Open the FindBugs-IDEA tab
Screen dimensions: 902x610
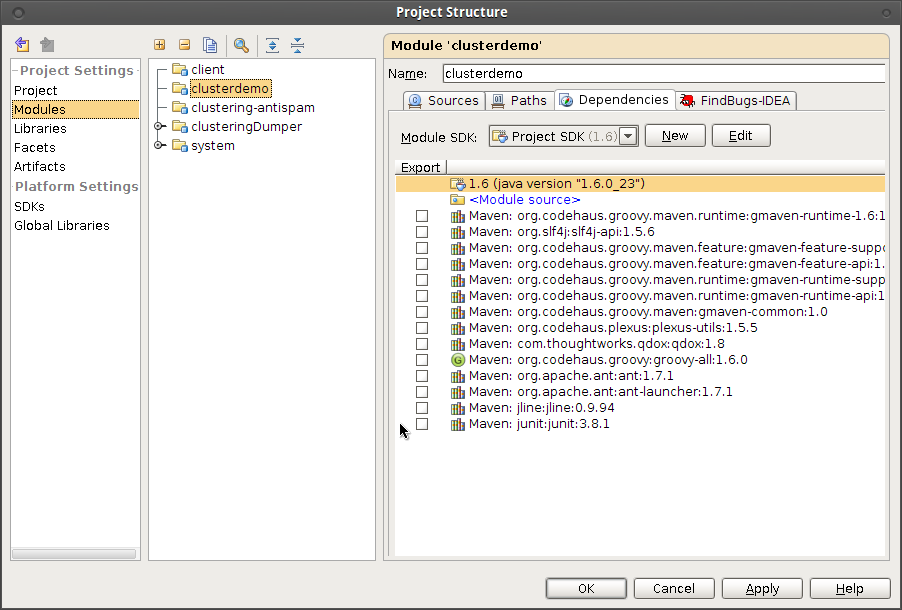(736, 100)
